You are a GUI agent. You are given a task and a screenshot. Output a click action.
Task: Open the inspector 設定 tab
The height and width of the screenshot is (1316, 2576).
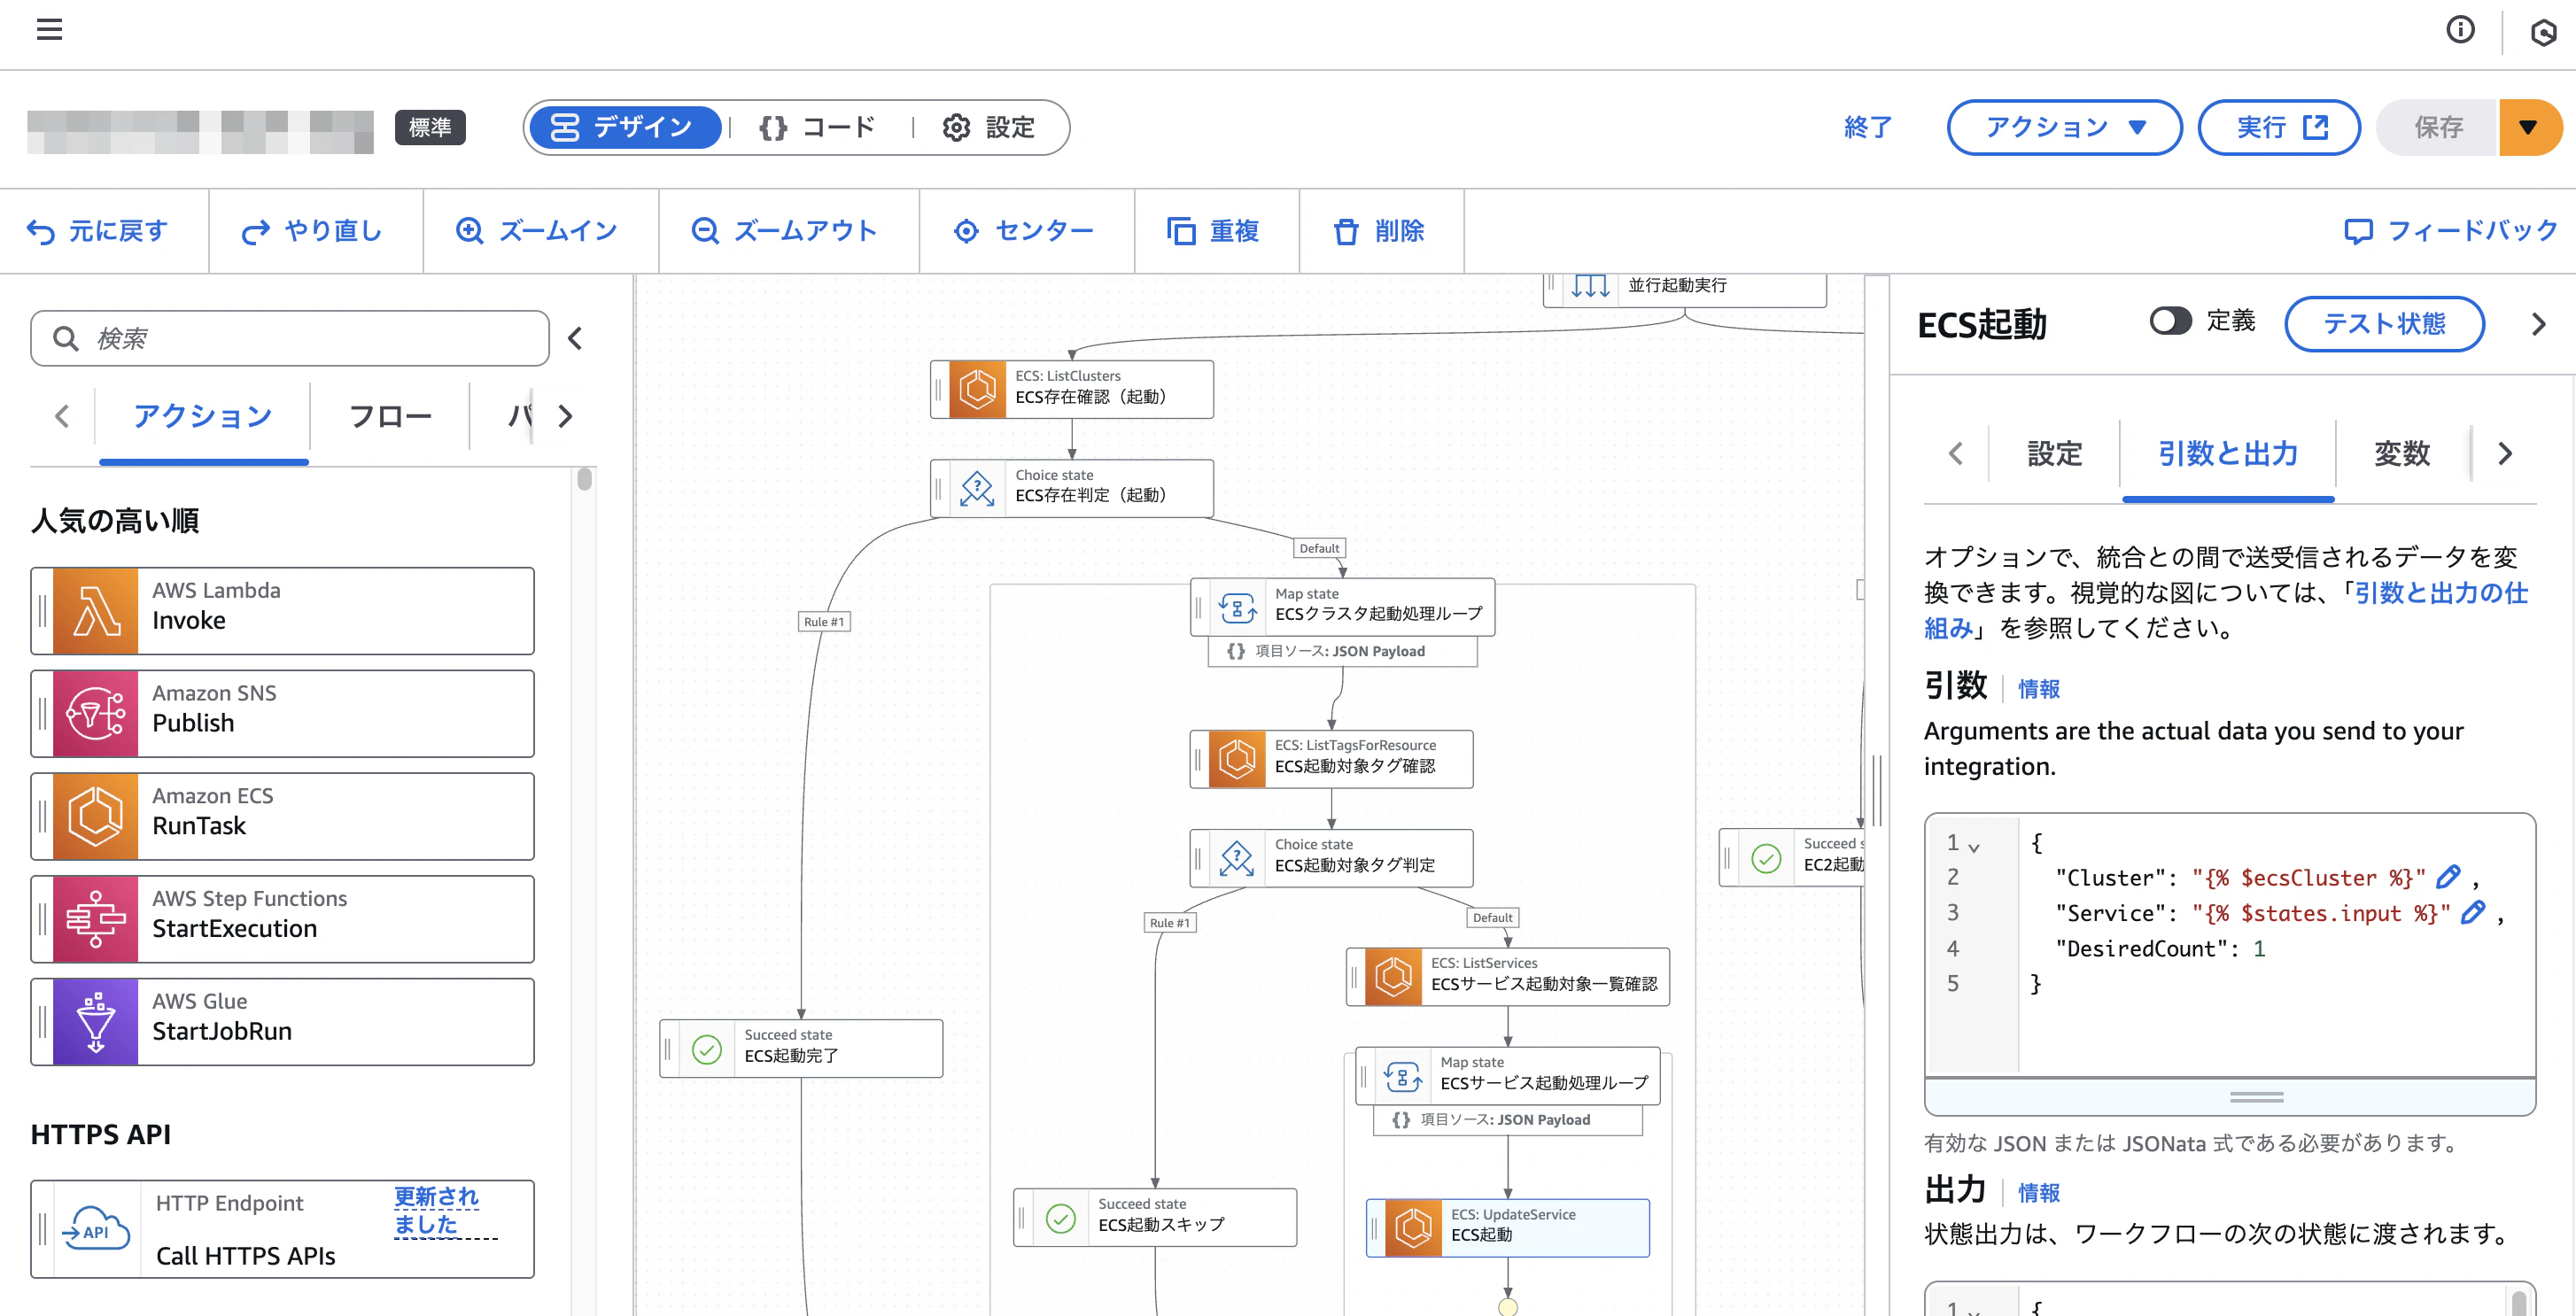[x=2054, y=454]
